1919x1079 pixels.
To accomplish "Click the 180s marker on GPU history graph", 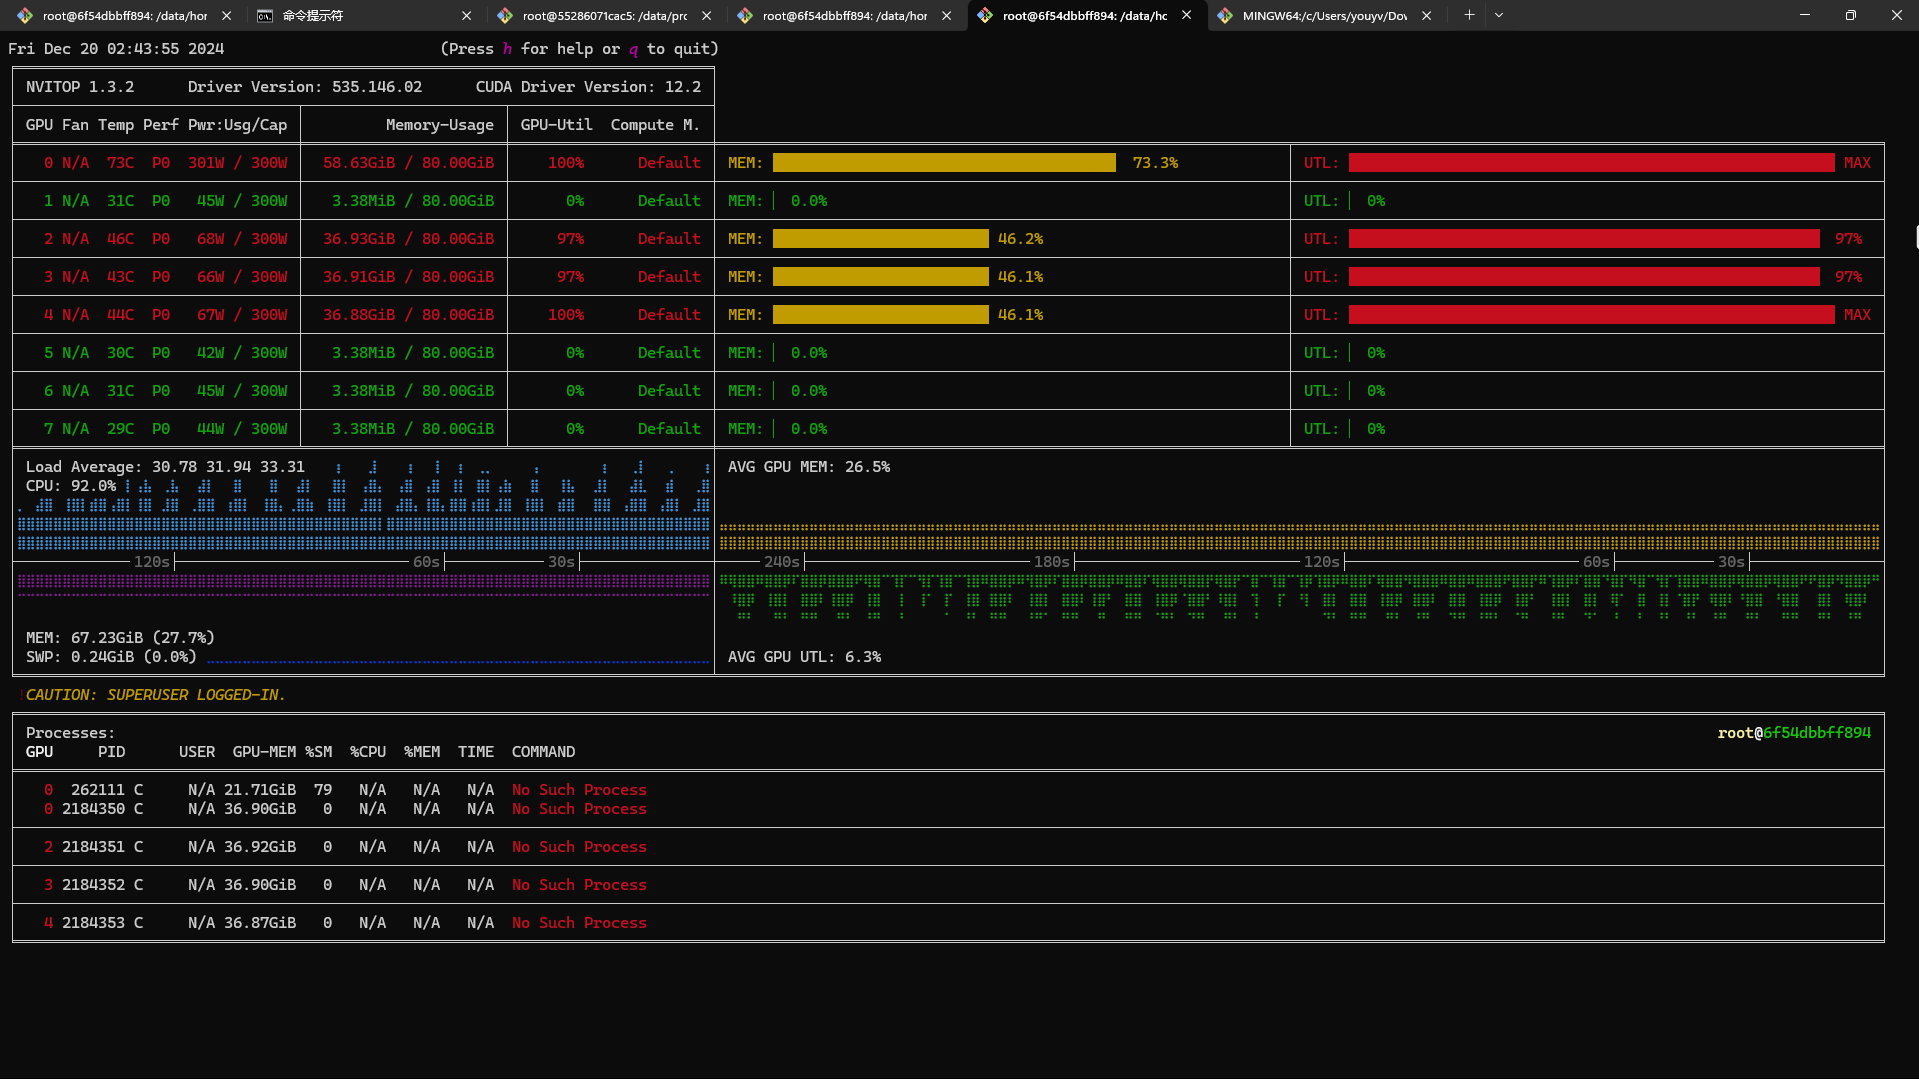I will [x=1051, y=562].
